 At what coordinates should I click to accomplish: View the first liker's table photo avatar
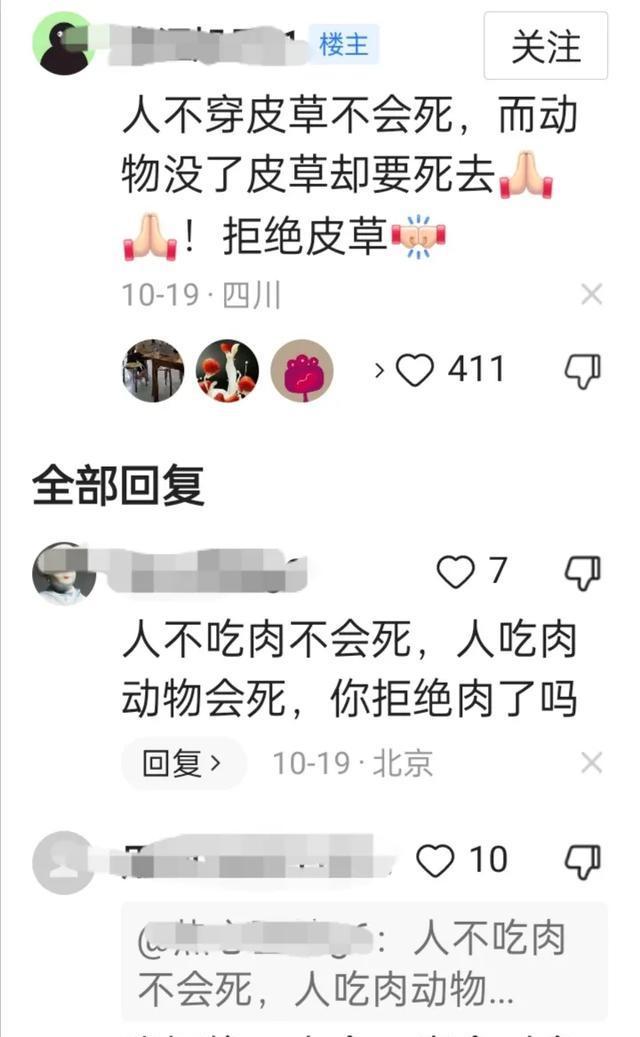point(153,370)
